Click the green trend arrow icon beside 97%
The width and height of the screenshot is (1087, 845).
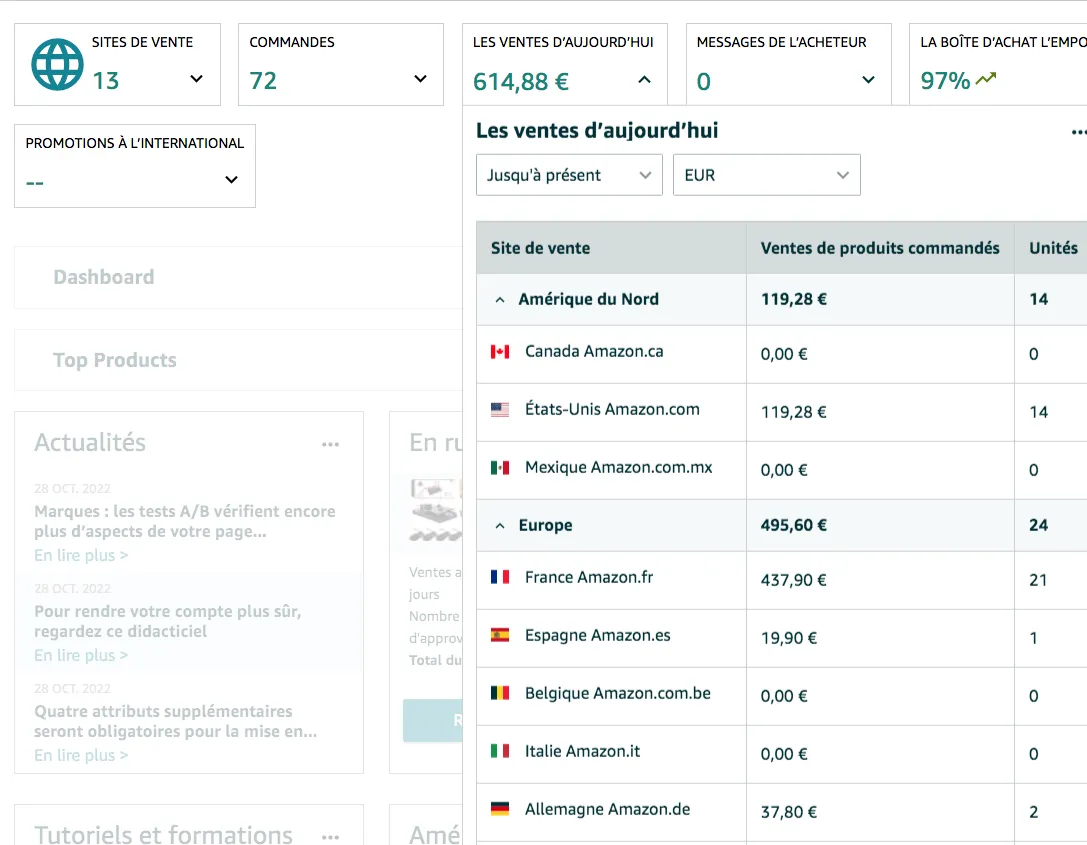[986, 79]
